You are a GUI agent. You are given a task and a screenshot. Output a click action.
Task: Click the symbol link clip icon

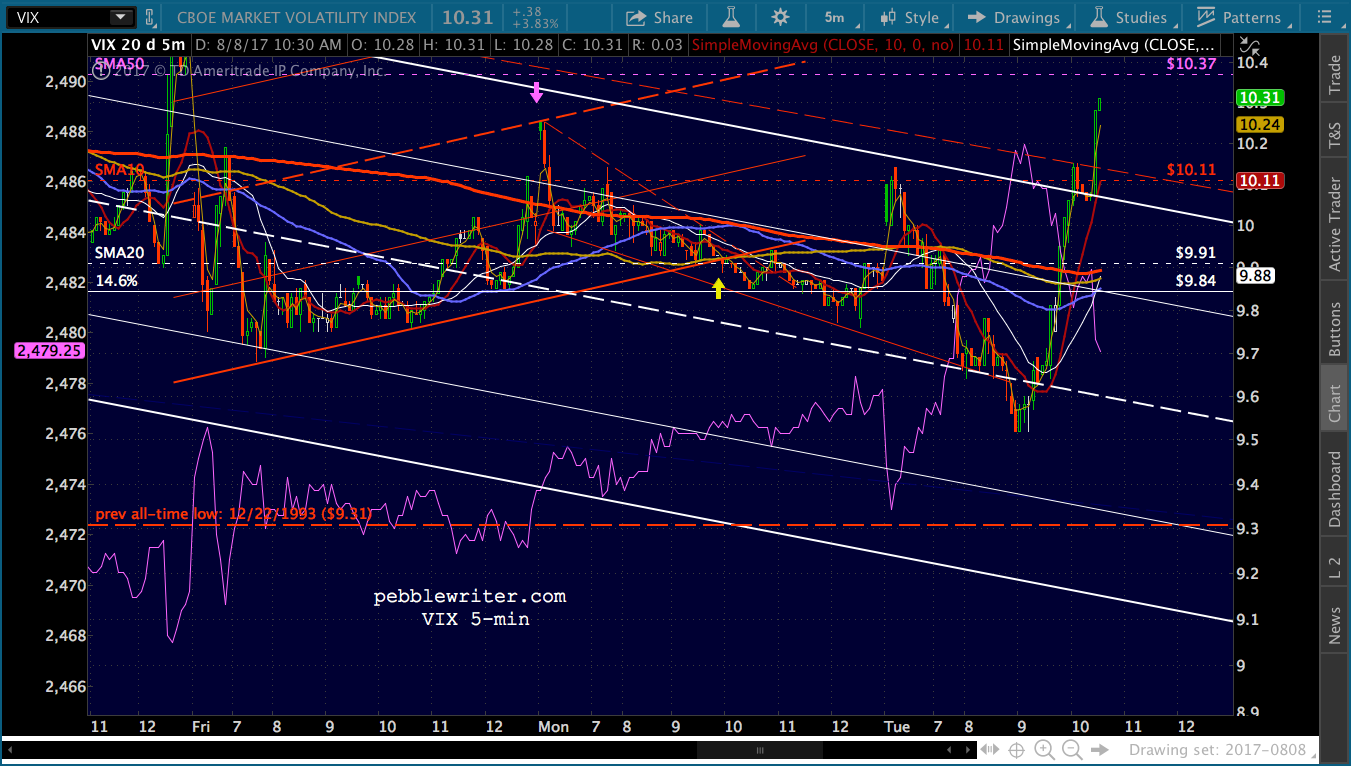point(150,17)
